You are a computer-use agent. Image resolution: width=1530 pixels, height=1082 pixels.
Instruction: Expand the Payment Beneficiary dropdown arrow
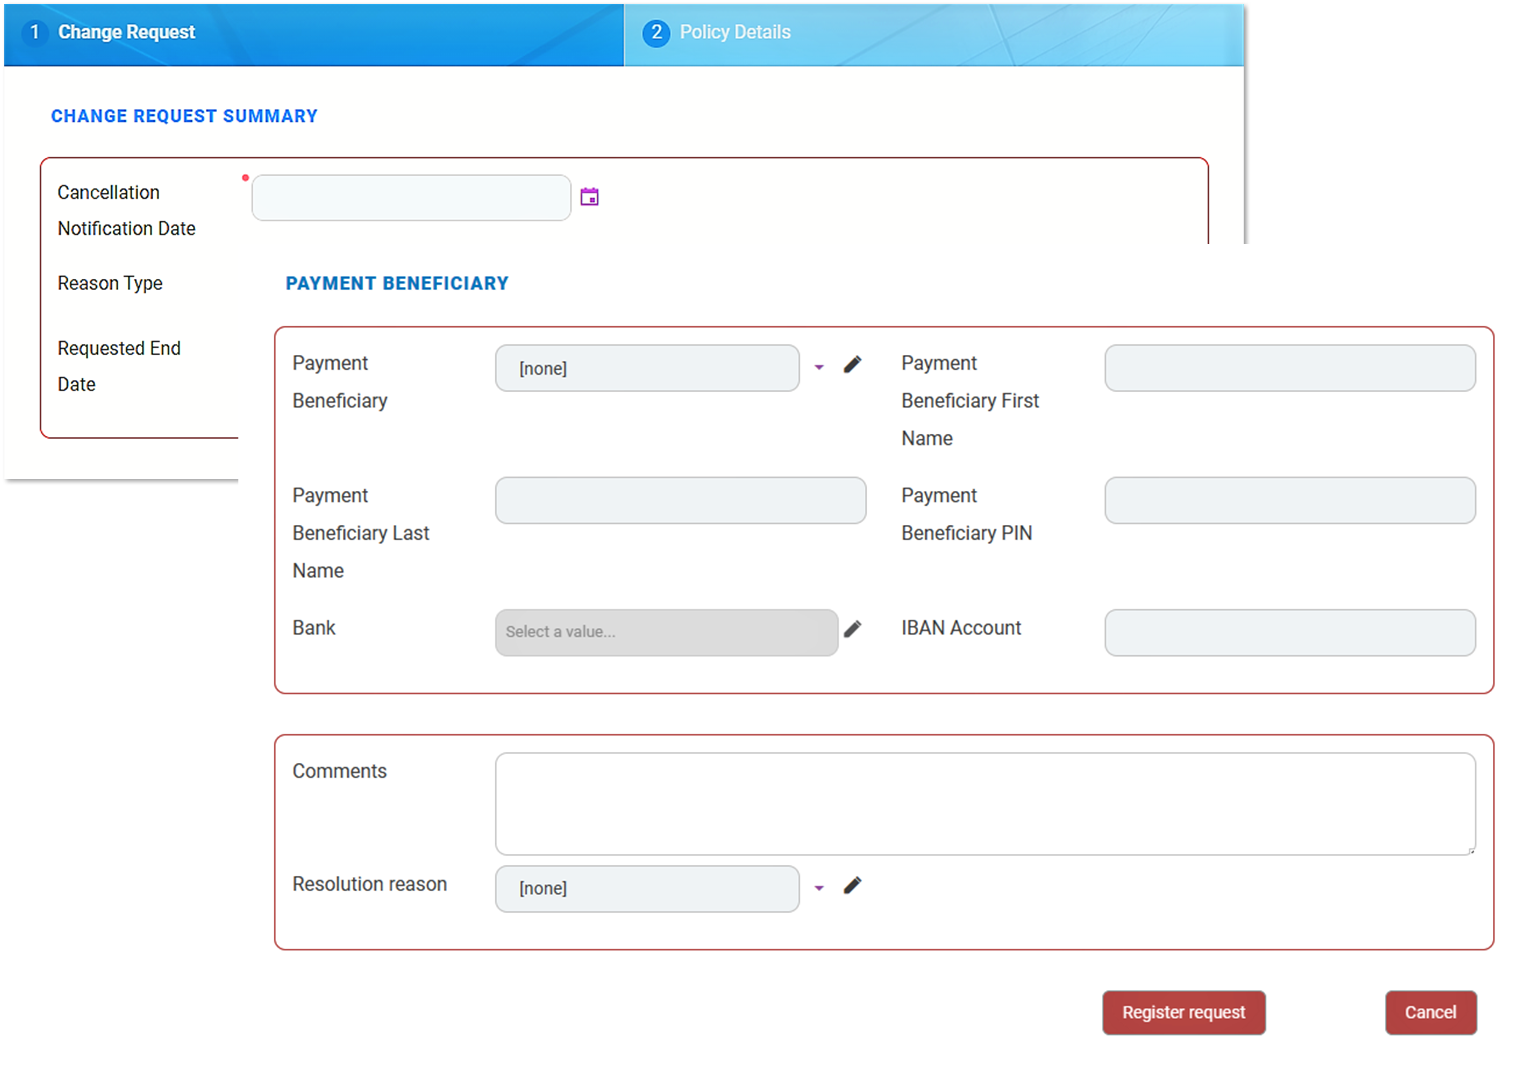[x=819, y=368]
